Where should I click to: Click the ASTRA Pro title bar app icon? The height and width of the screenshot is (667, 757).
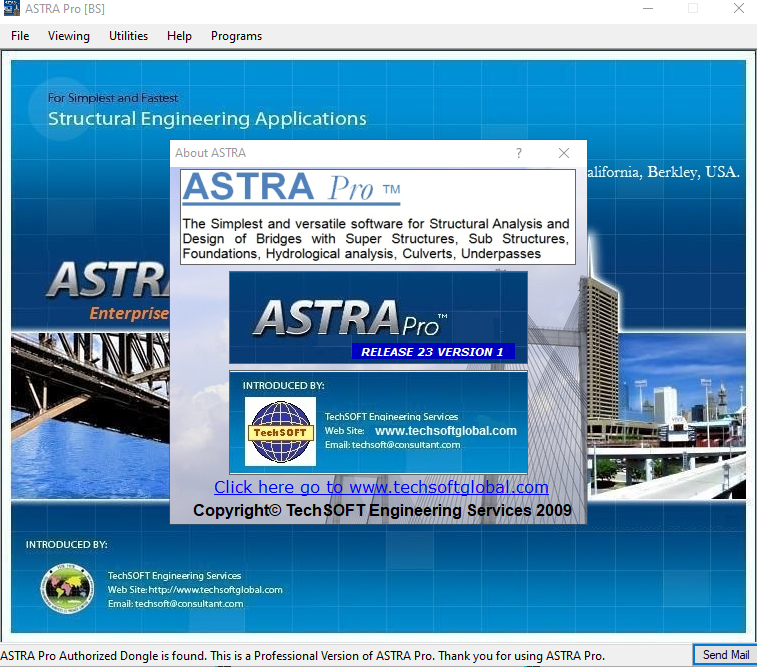pyautogui.click(x=11, y=9)
